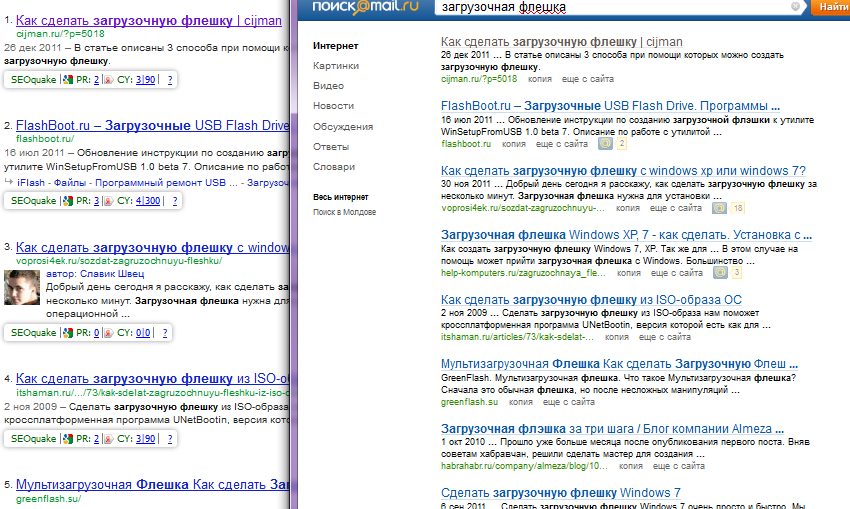This screenshot has width=850, height=509.
Task: Click the count badge 18 on voprosi4ek result
Action: tap(737, 208)
